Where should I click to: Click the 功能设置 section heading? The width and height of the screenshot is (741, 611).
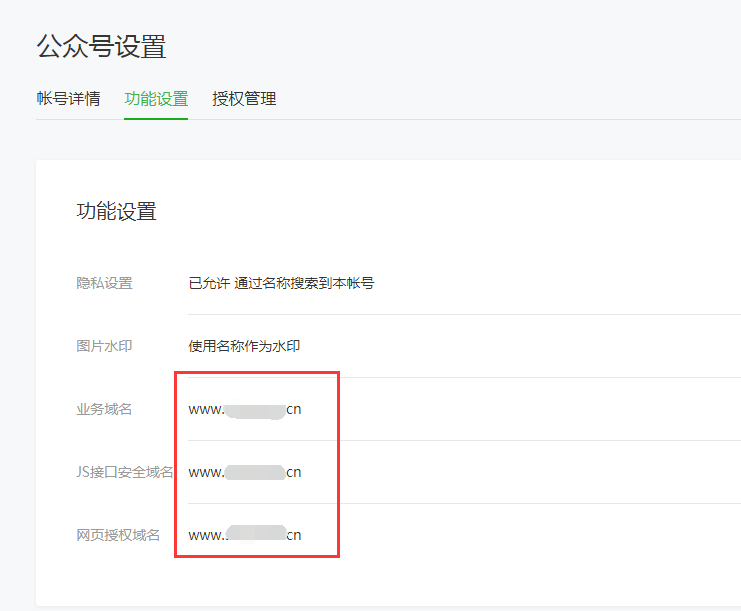tap(116, 211)
